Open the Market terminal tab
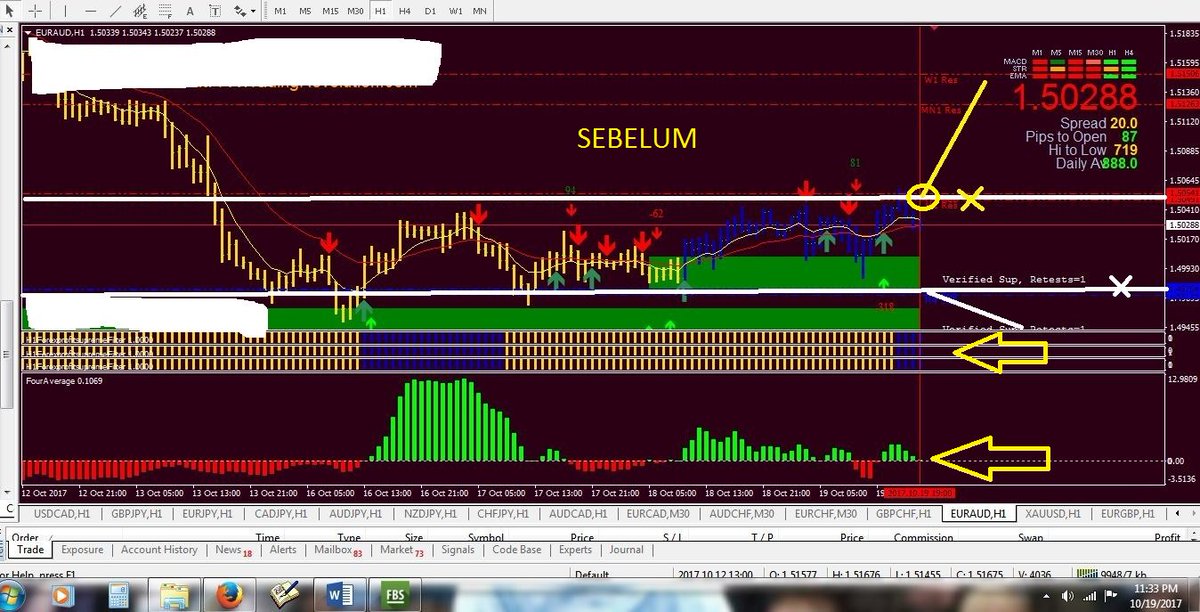 click(401, 549)
